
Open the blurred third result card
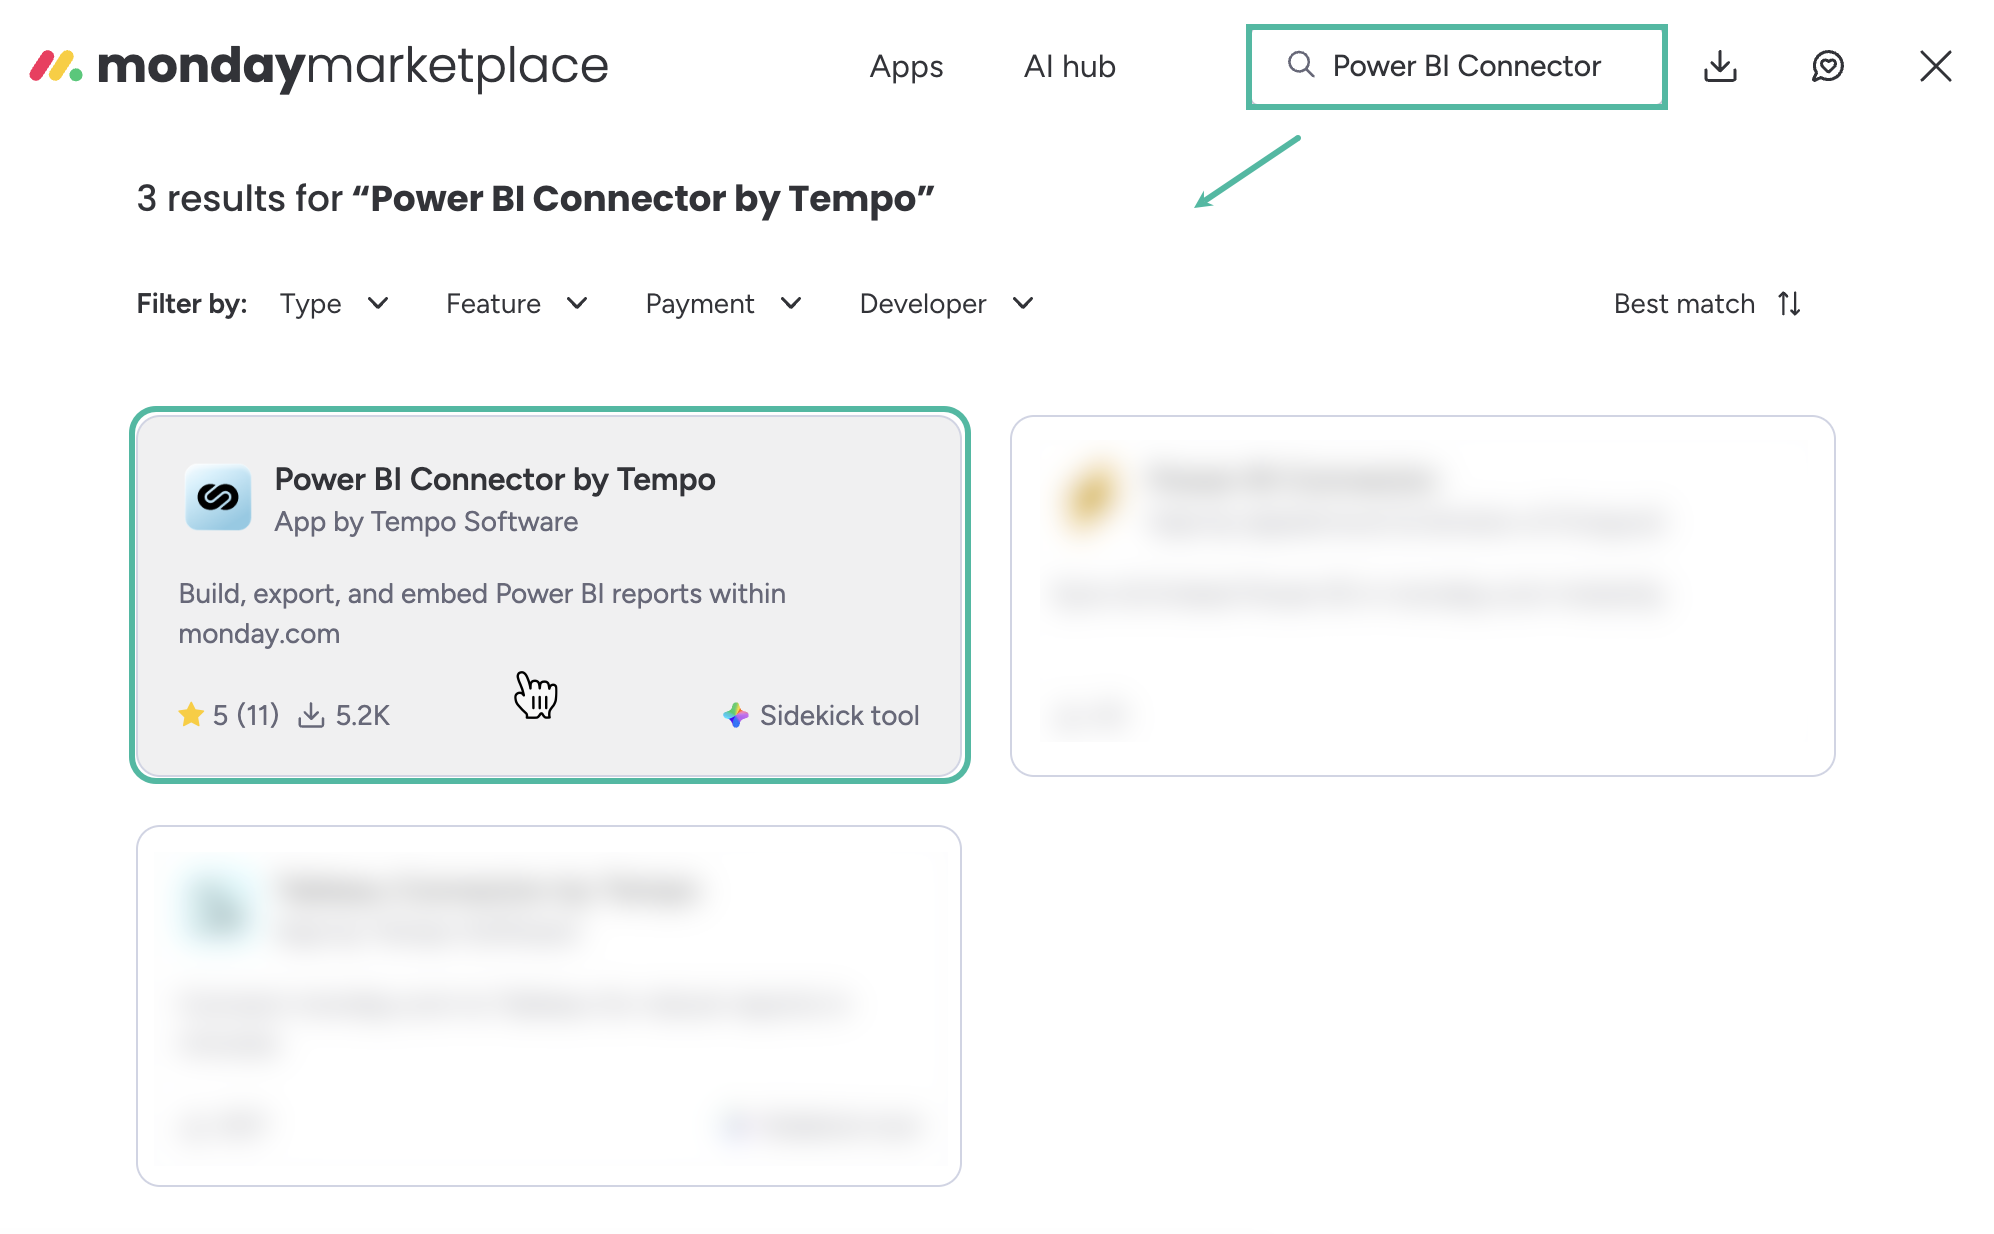(x=549, y=1006)
